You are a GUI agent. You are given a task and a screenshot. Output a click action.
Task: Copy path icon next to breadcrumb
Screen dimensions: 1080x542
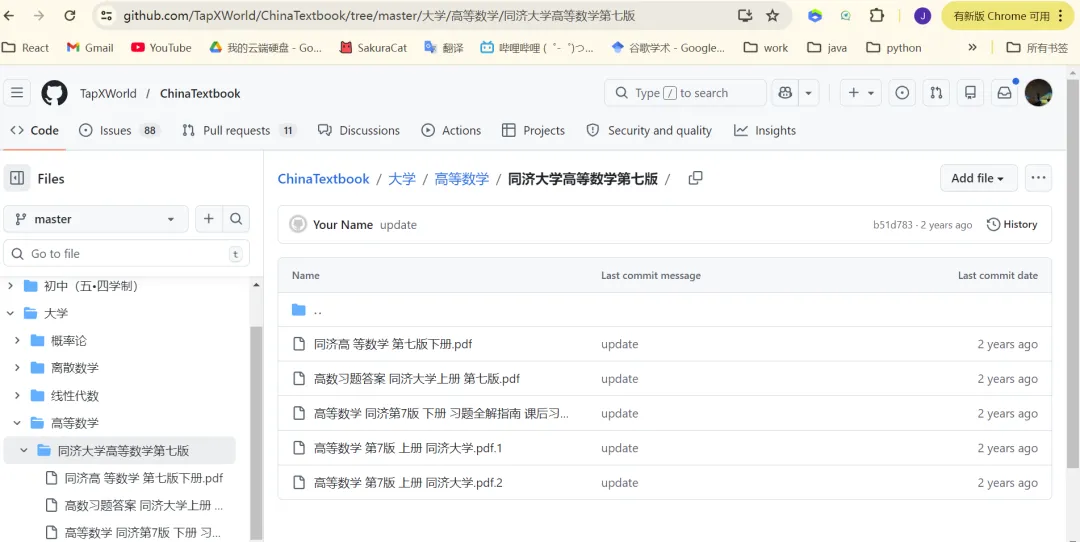(x=696, y=178)
